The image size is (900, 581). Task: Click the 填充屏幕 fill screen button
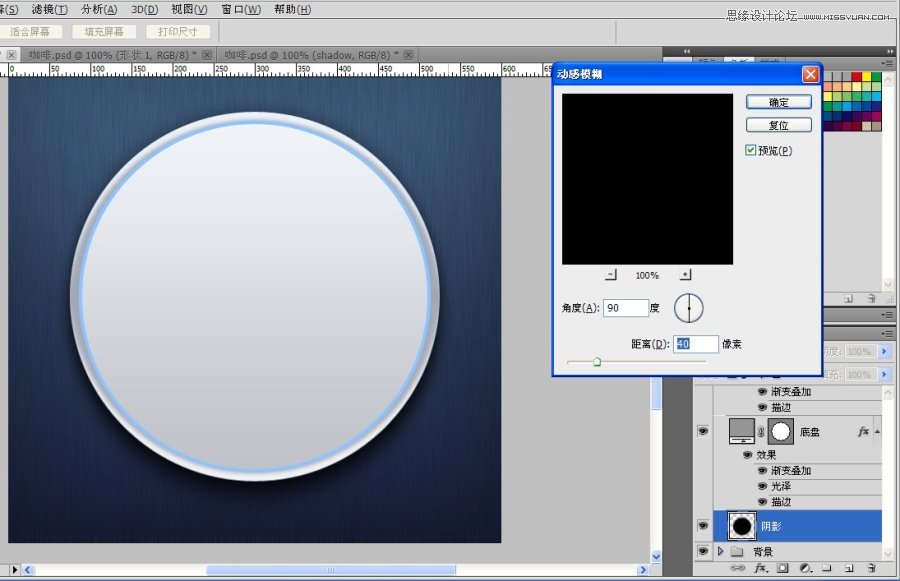point(104,32)
